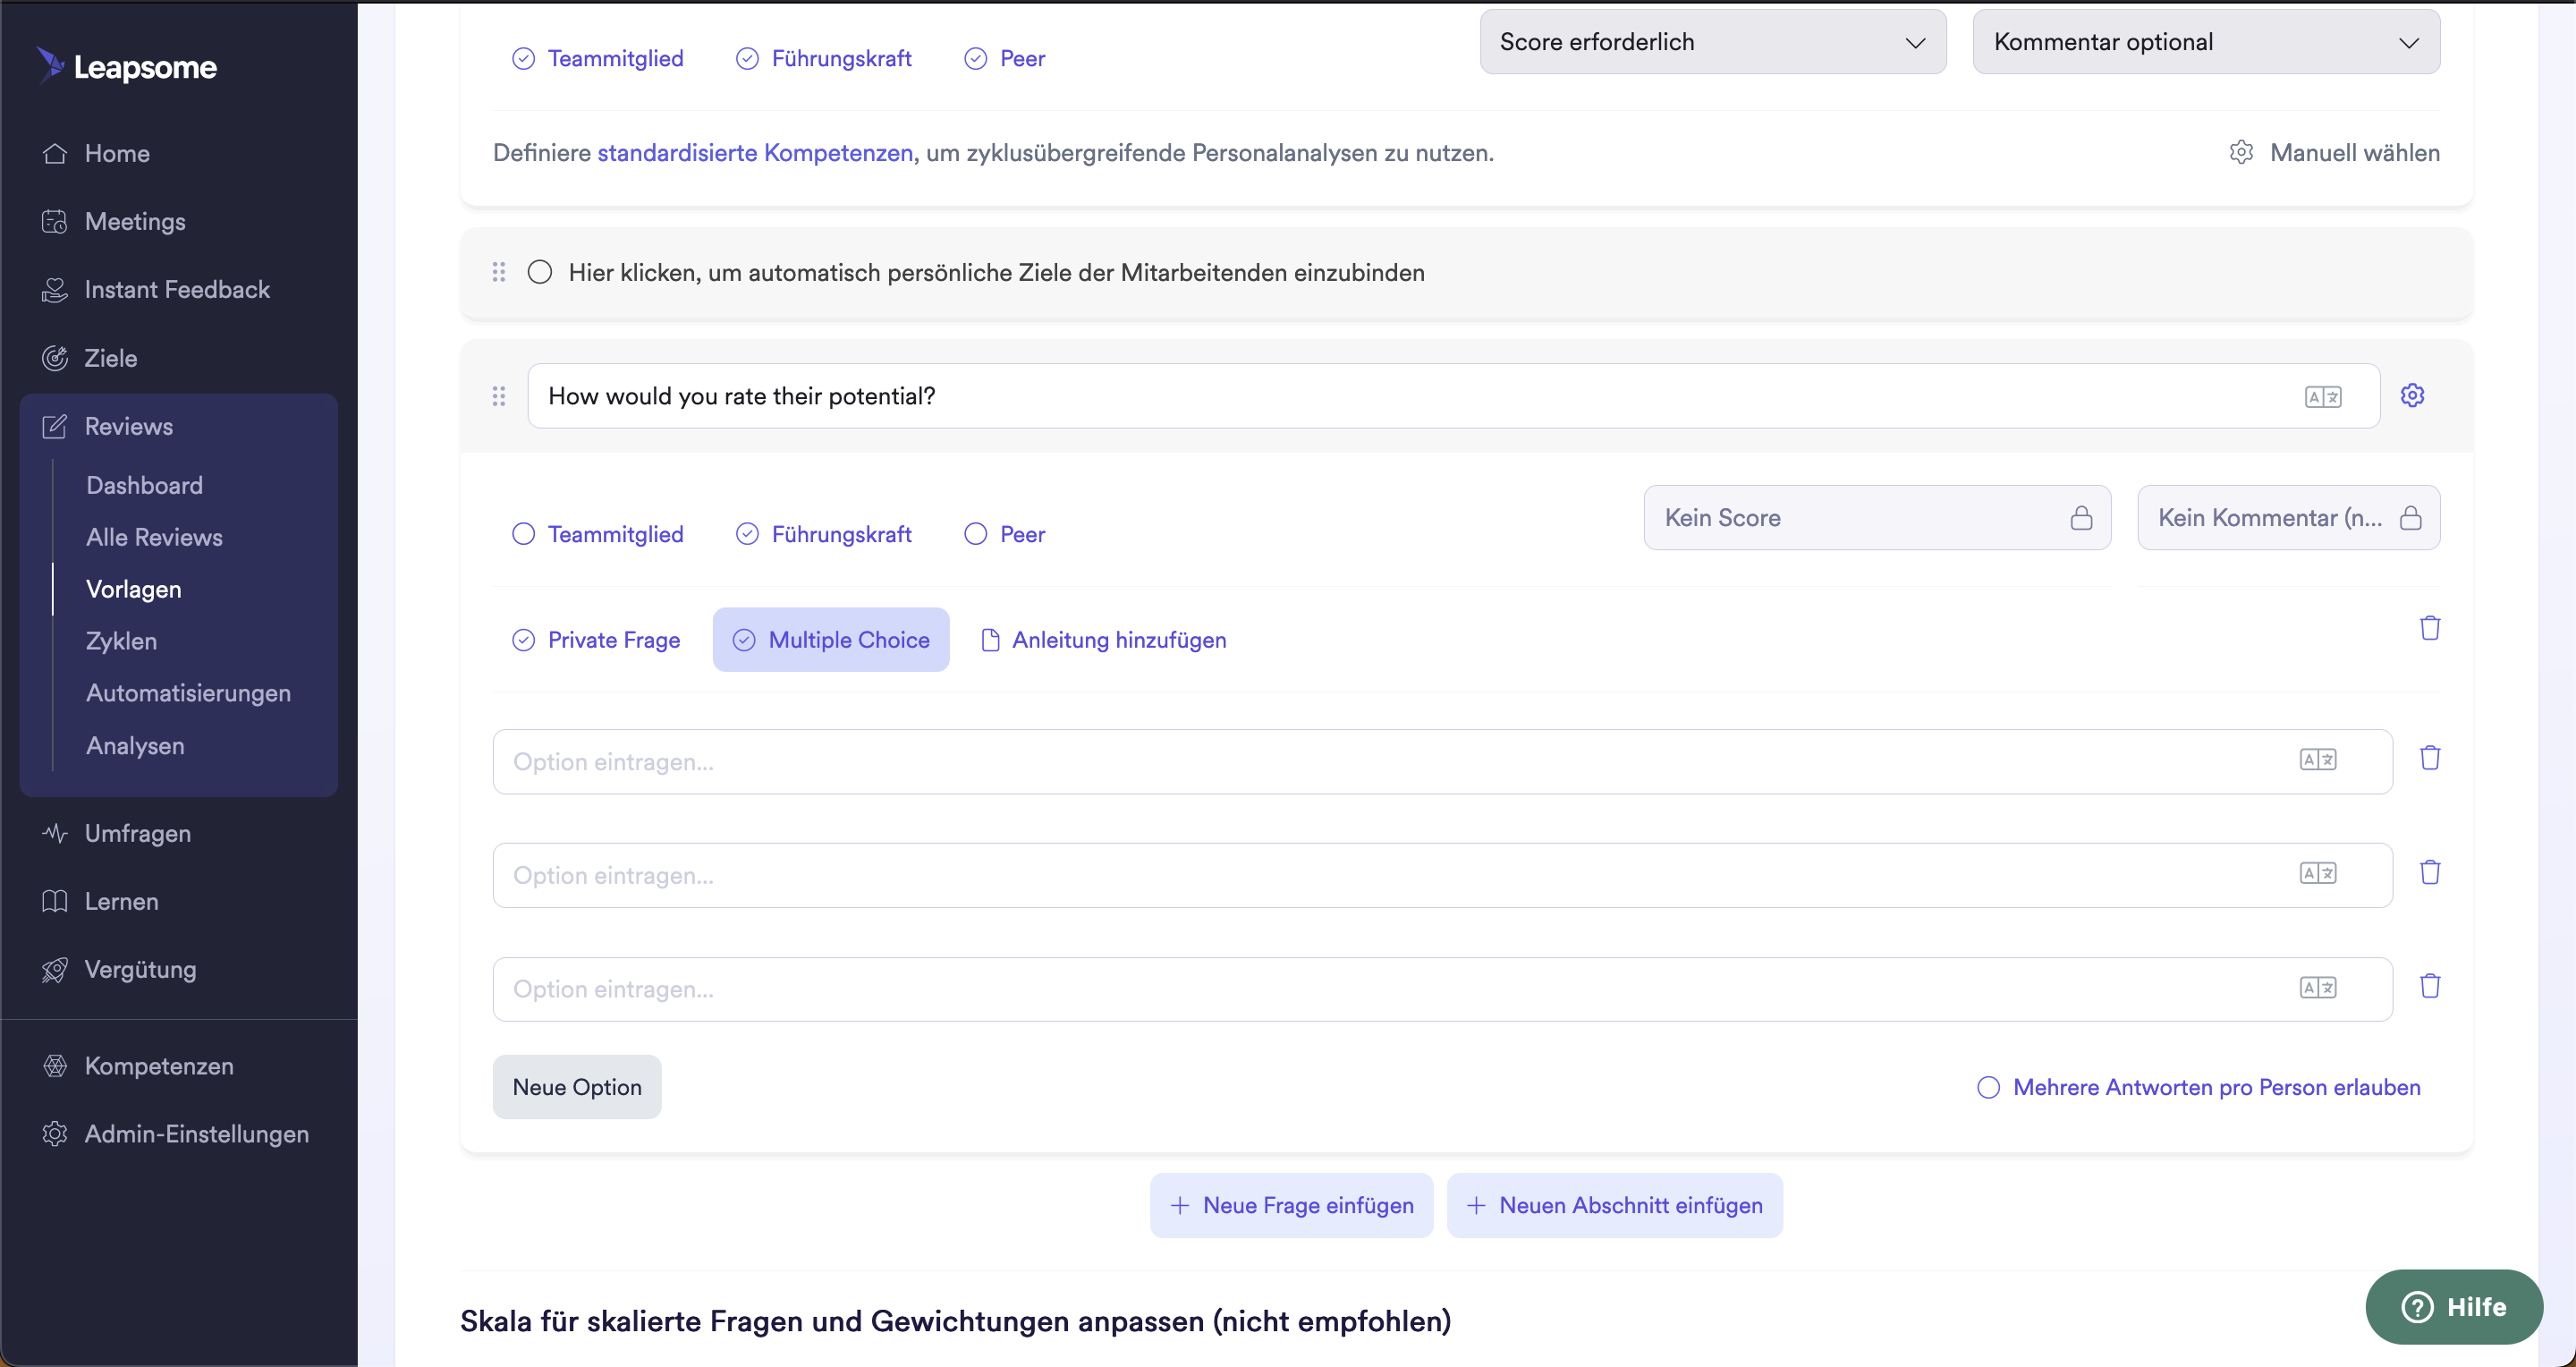
Task: Toggle Führungskraft for potential question
Action: click(823, 534)
